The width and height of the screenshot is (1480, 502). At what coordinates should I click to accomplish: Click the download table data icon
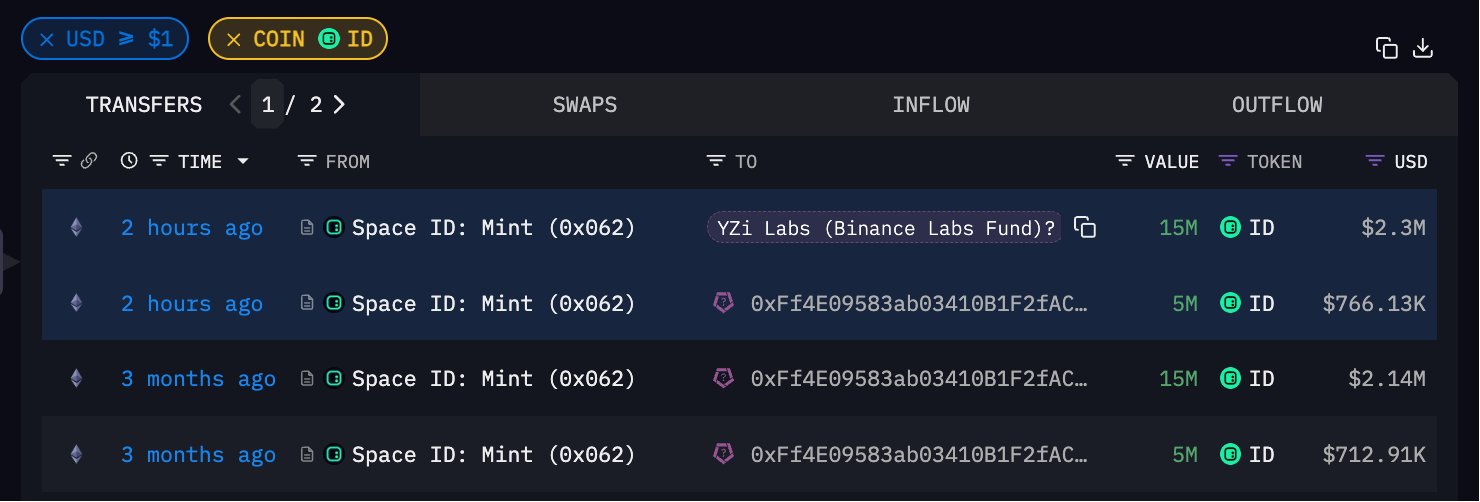(1422, 48)
